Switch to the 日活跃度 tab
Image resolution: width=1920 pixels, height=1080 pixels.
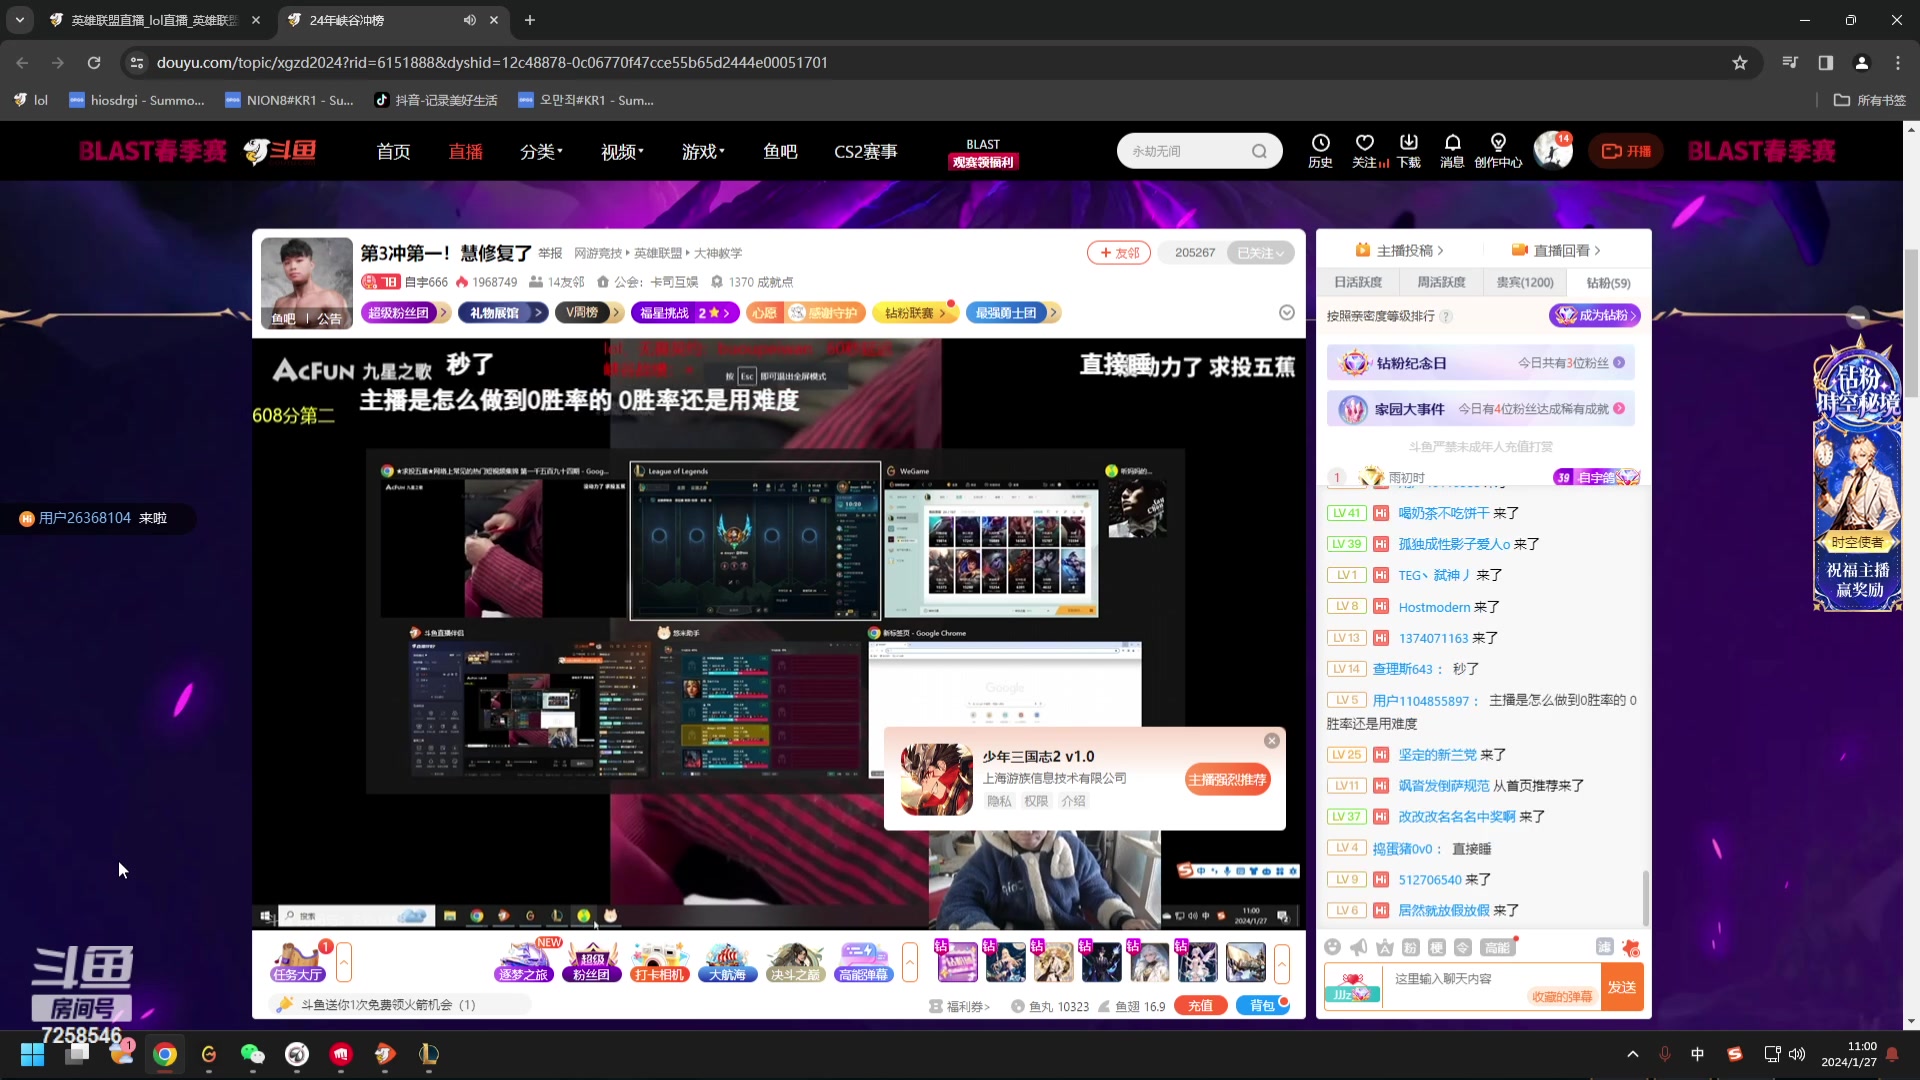tap(1358, 282)
